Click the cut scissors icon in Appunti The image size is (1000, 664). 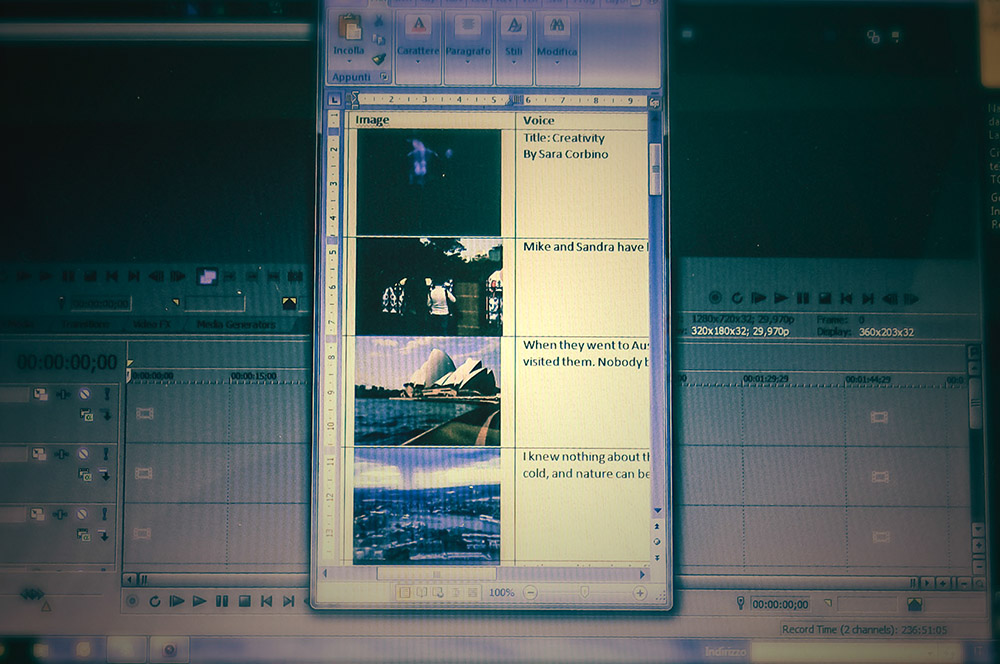(x=379, y=21)
